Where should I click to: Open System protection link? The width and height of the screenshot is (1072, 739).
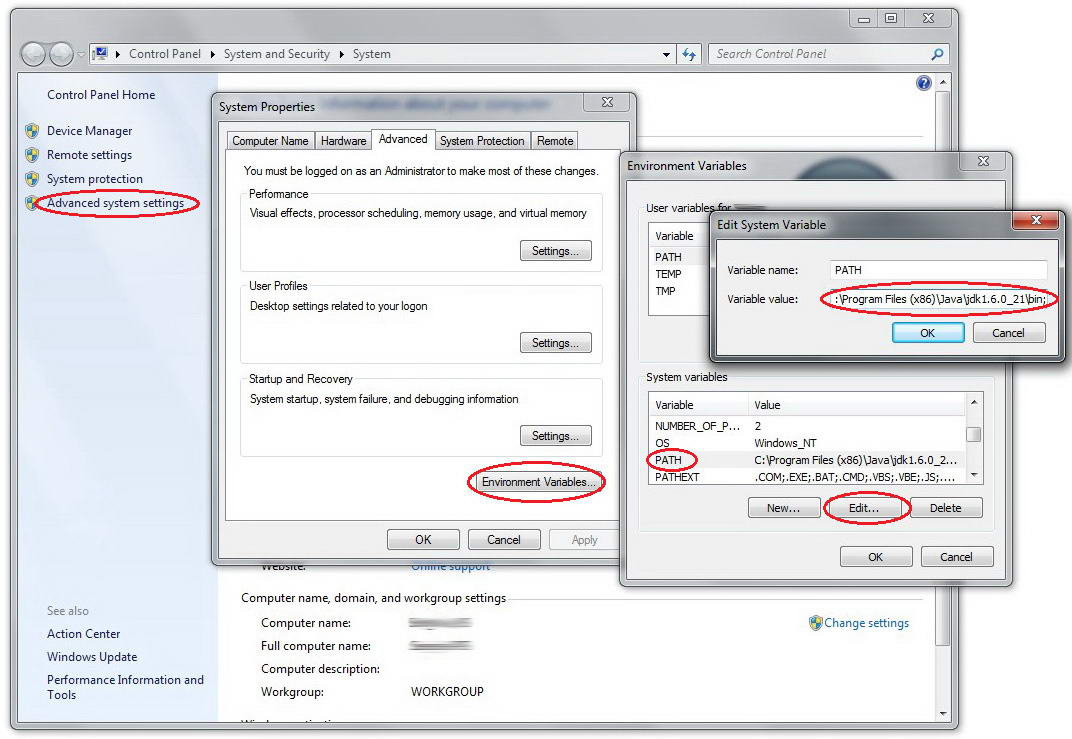(x=95, y=179)
